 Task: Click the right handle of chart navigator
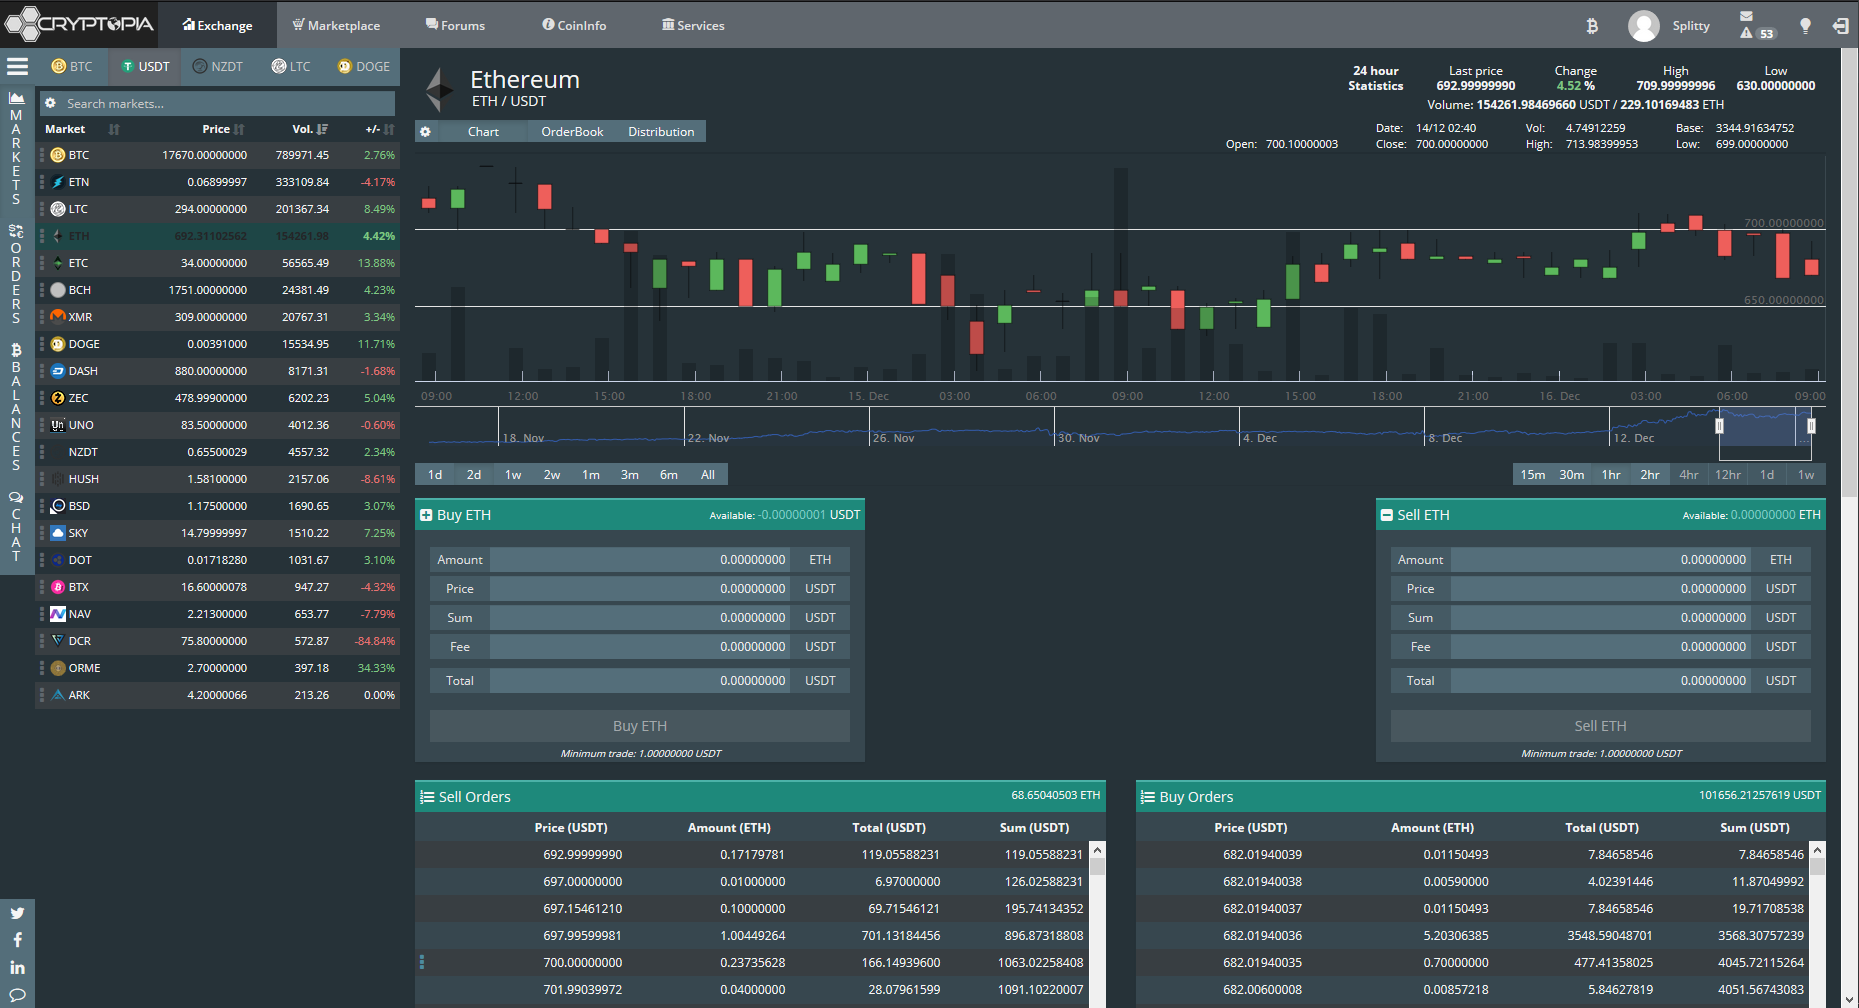point(1811,426)
